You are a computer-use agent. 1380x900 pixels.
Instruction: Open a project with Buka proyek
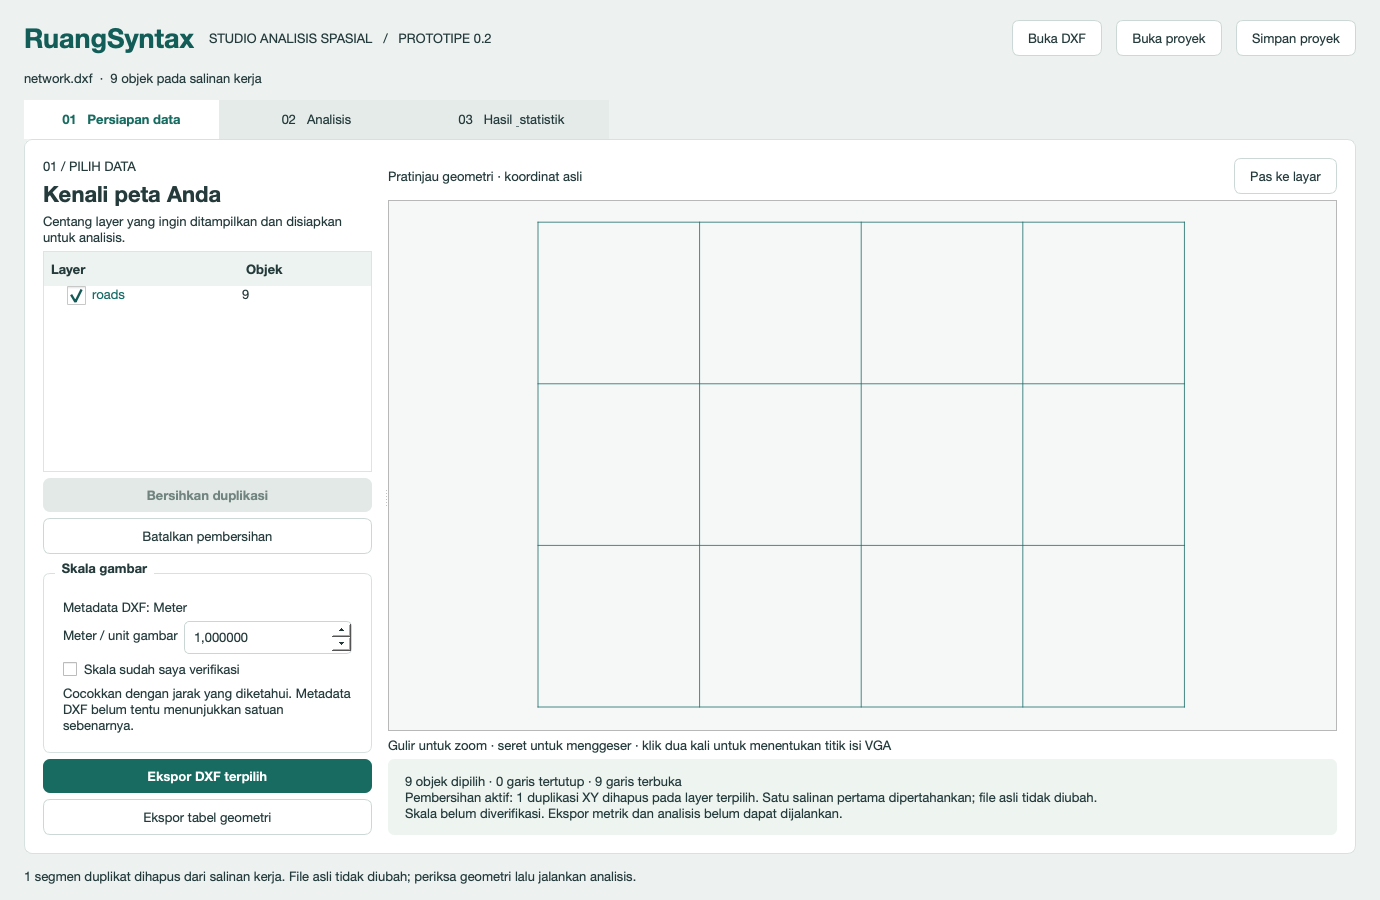tap(1169, 38)
